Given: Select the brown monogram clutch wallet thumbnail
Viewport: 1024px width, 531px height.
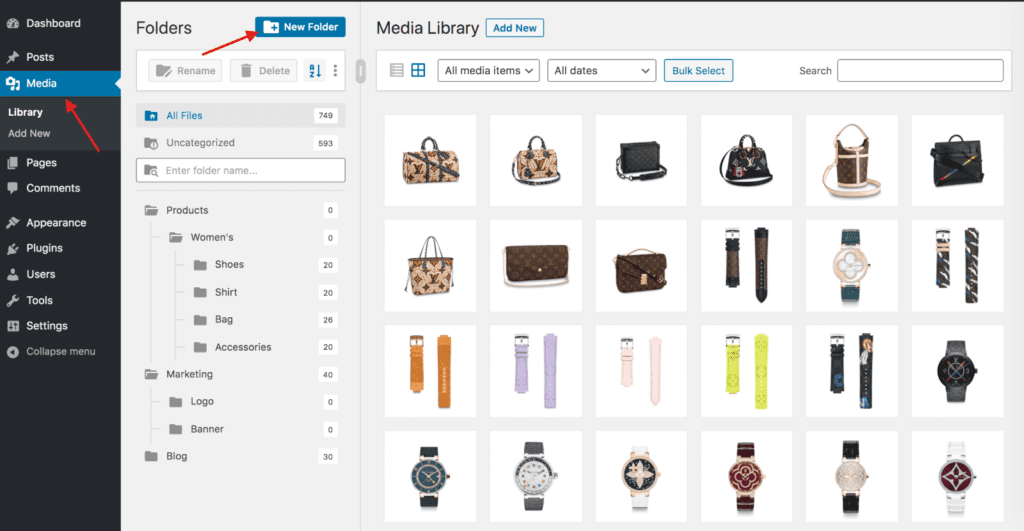Looking at the screenshot, I should (x=536, y=266).
